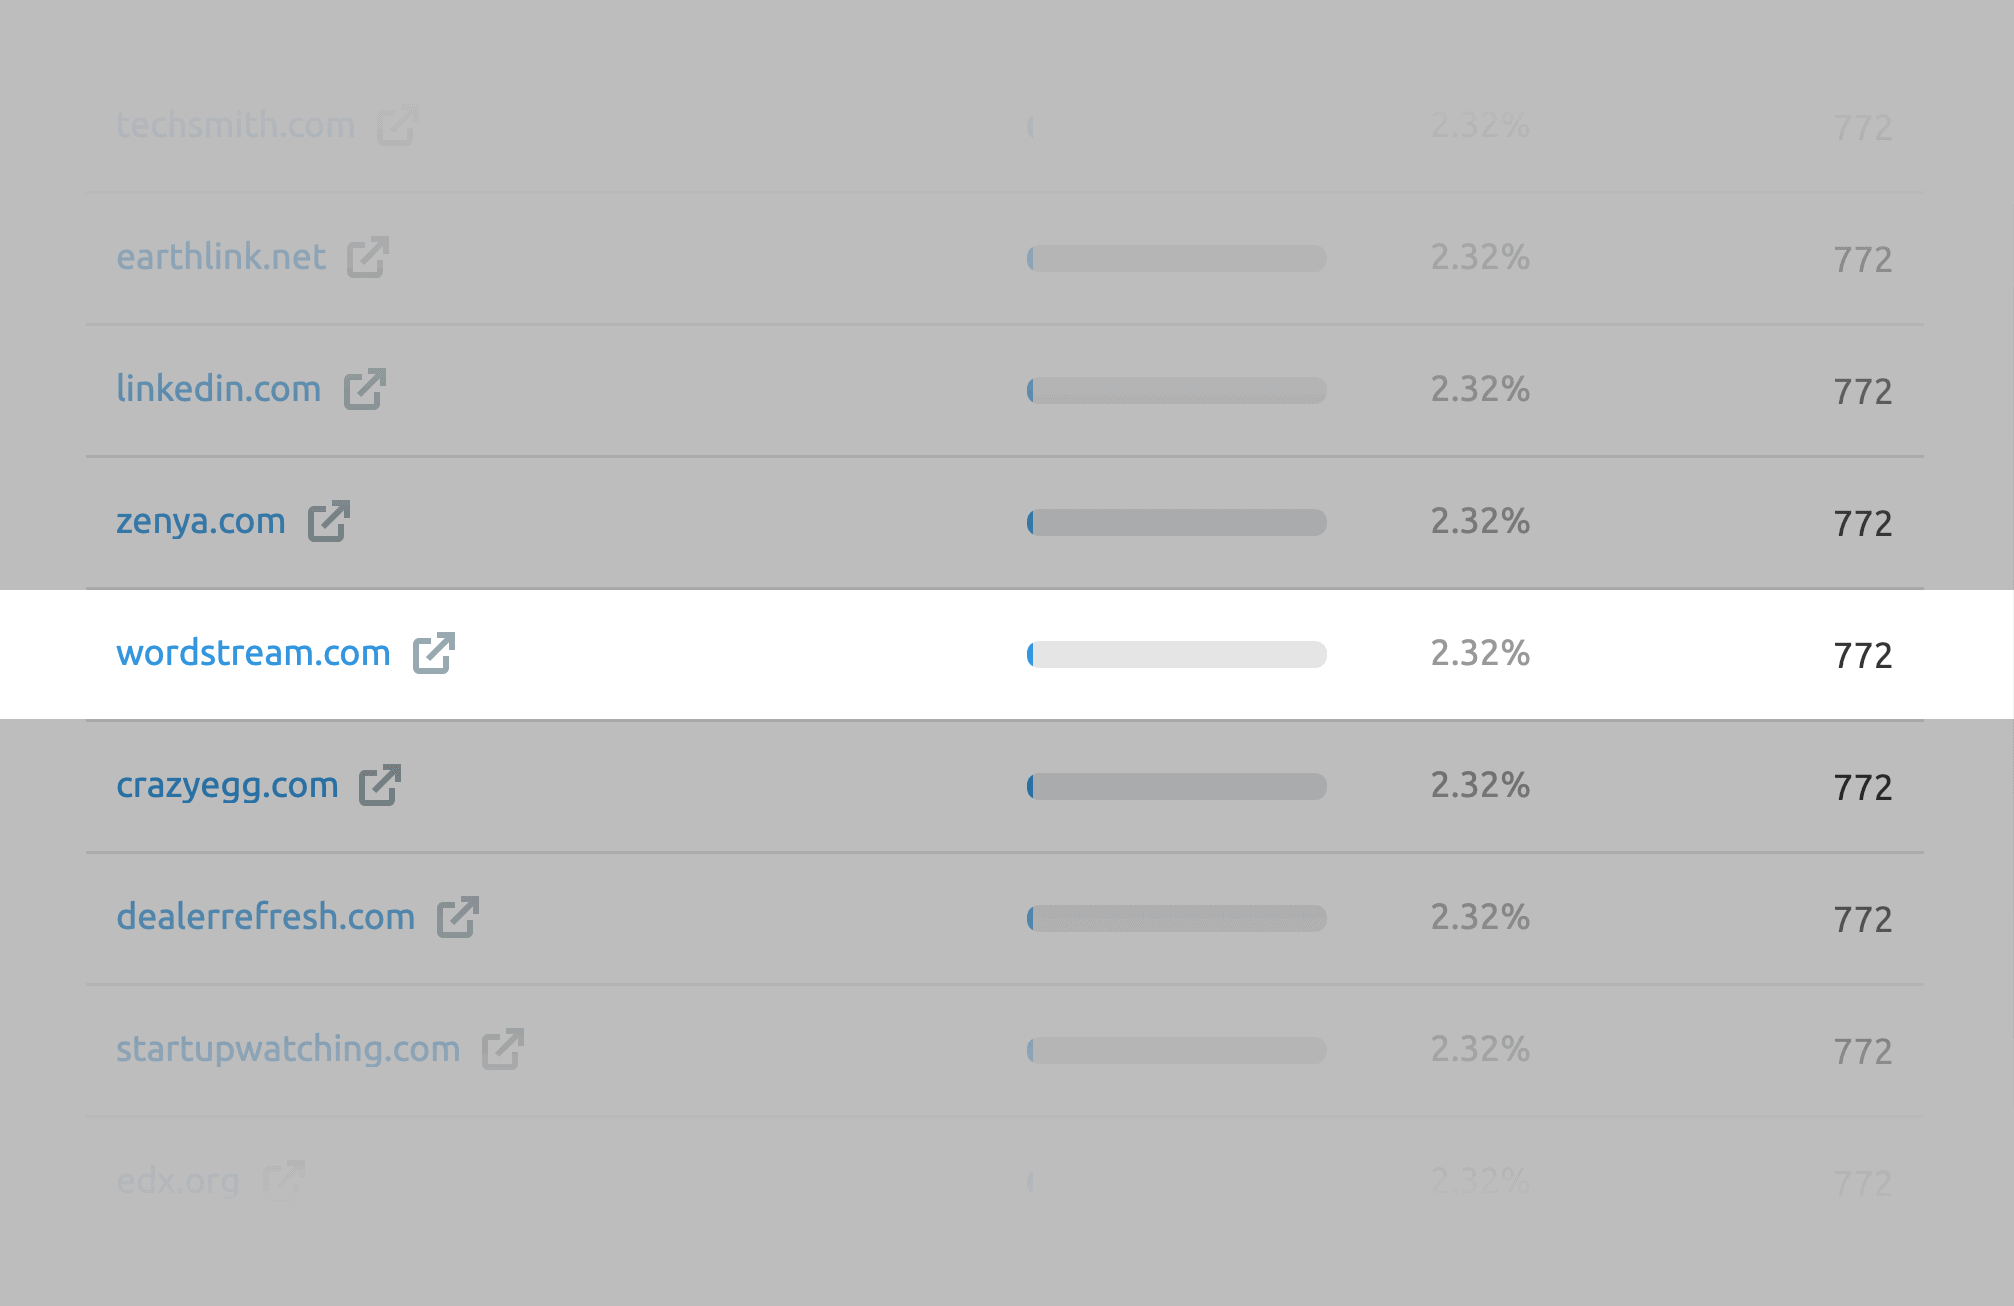2014x1306 pixels.
Task: Click the edx.org domain link
Action: (178, 1182)
